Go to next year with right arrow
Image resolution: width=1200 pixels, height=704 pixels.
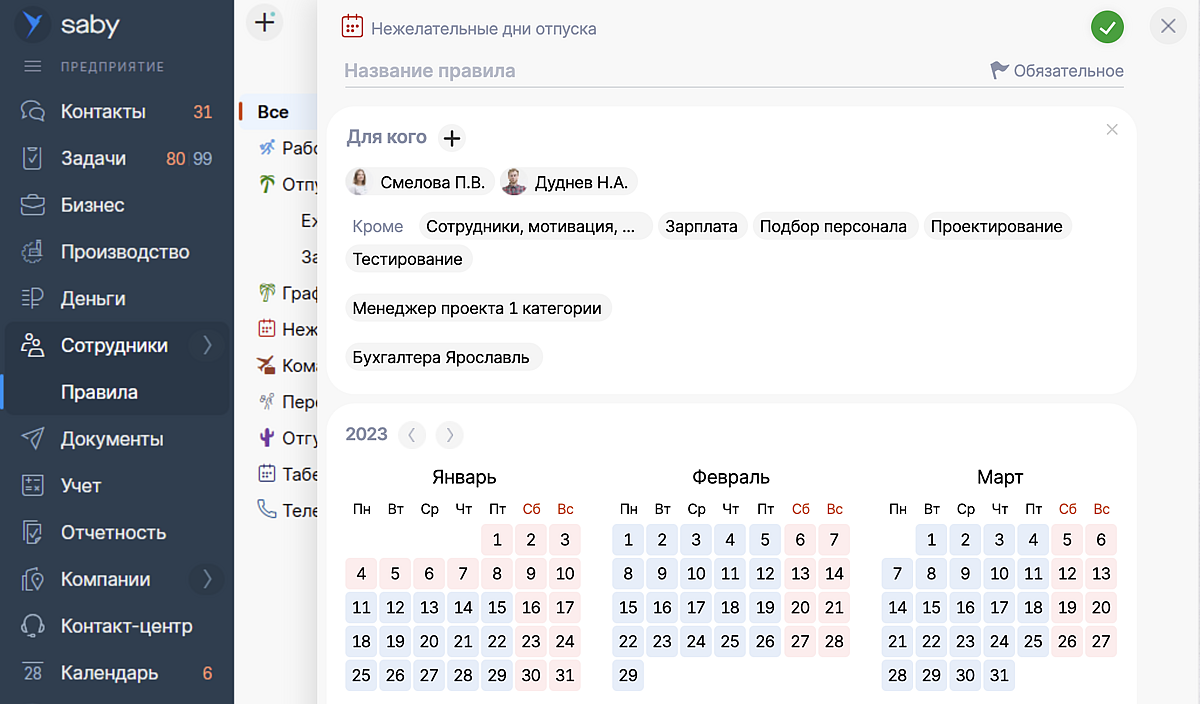(450, 434)
